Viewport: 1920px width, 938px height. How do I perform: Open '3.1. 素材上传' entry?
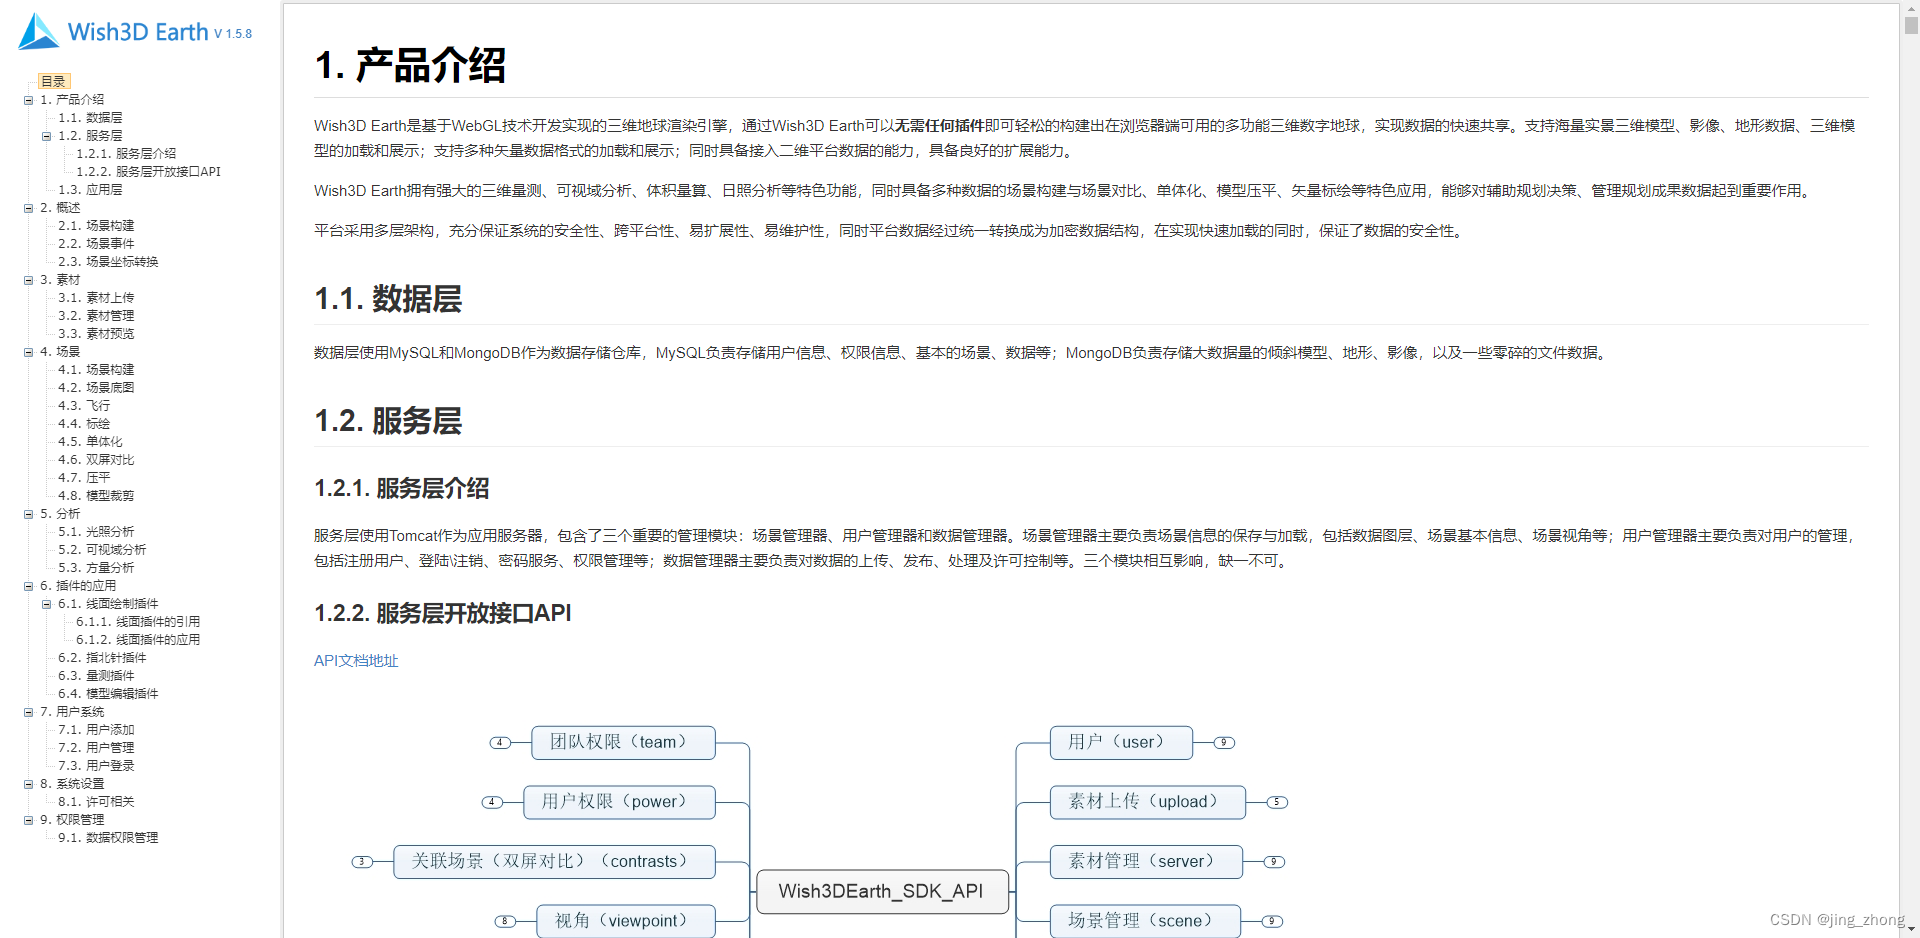click(96, 298)
